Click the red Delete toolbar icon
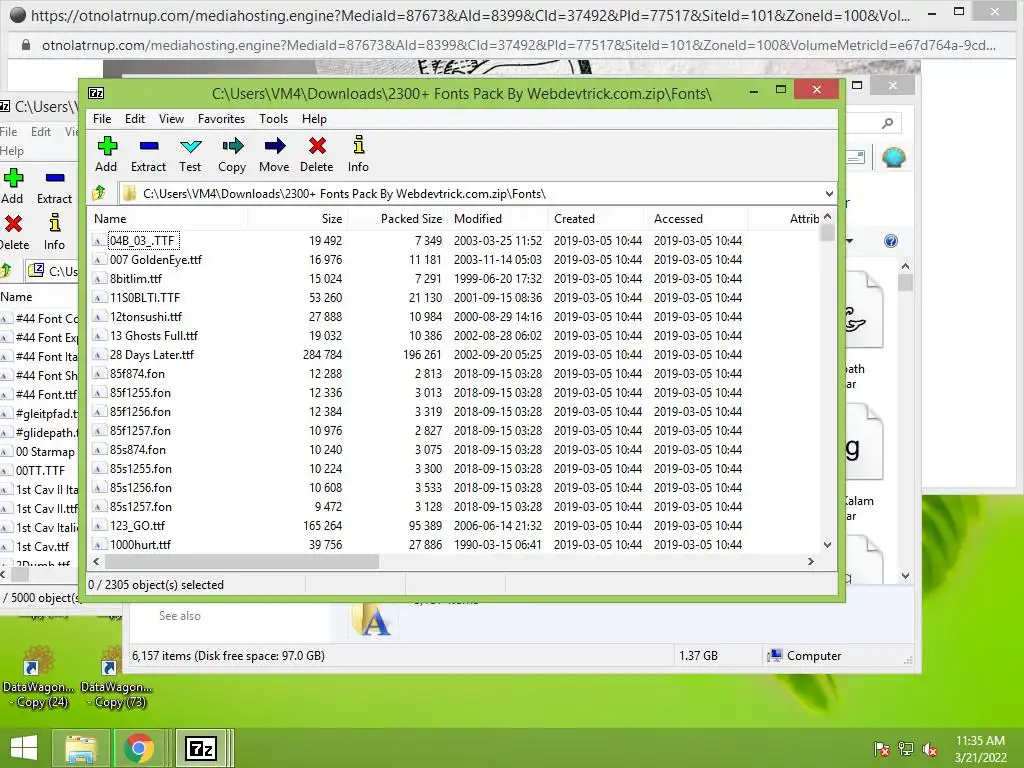 (317, 146)
